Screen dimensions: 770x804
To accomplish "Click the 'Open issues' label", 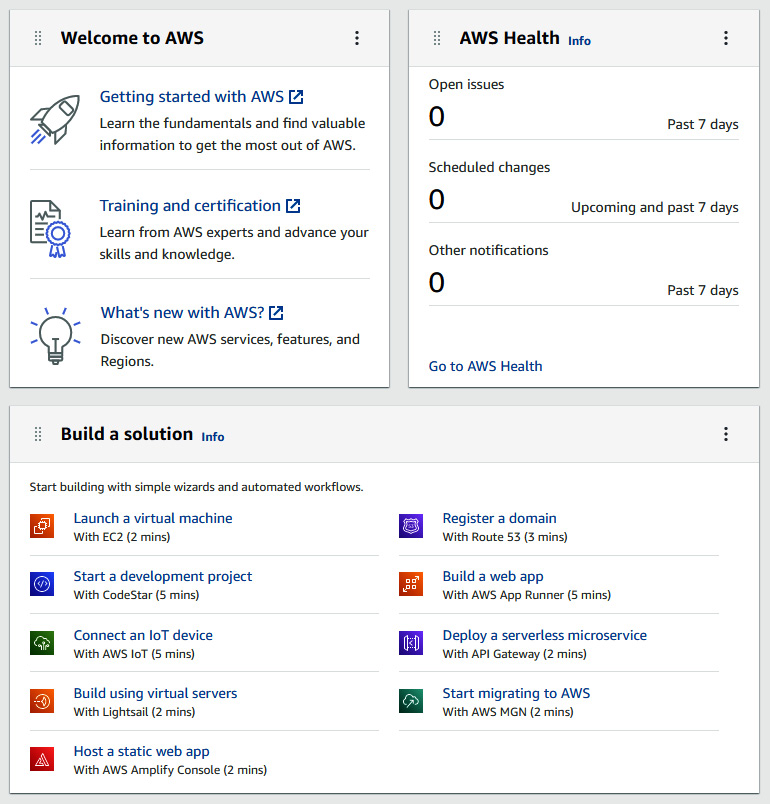I will click(467, 84).
